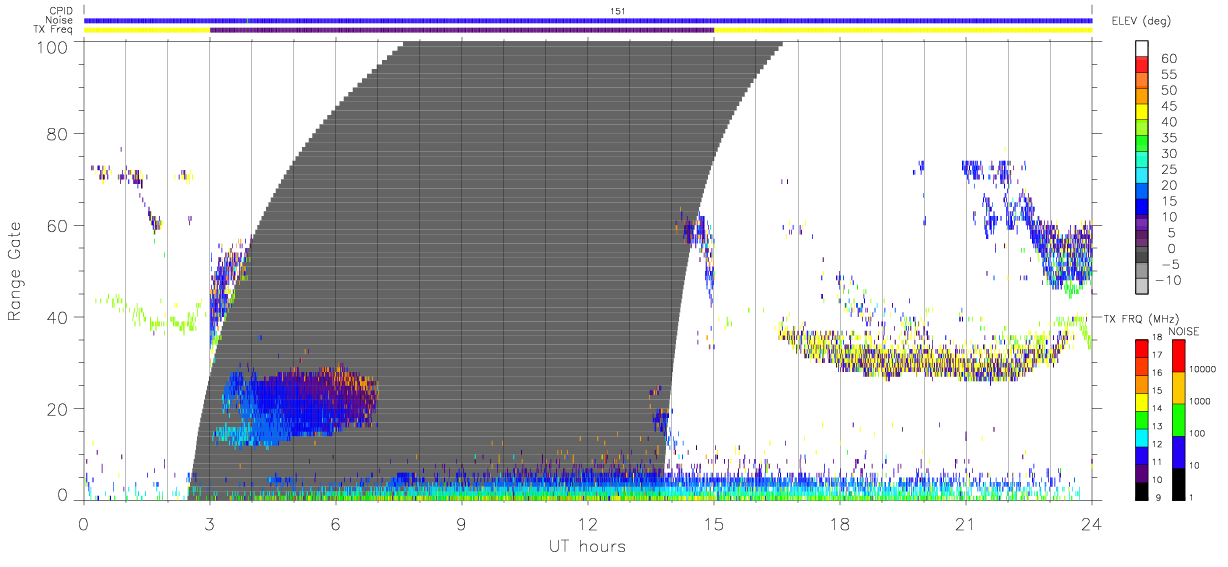Click the Range Gate tick label '80'
Viewport: 1228px width, 567px height.
[x=59, y=133]
